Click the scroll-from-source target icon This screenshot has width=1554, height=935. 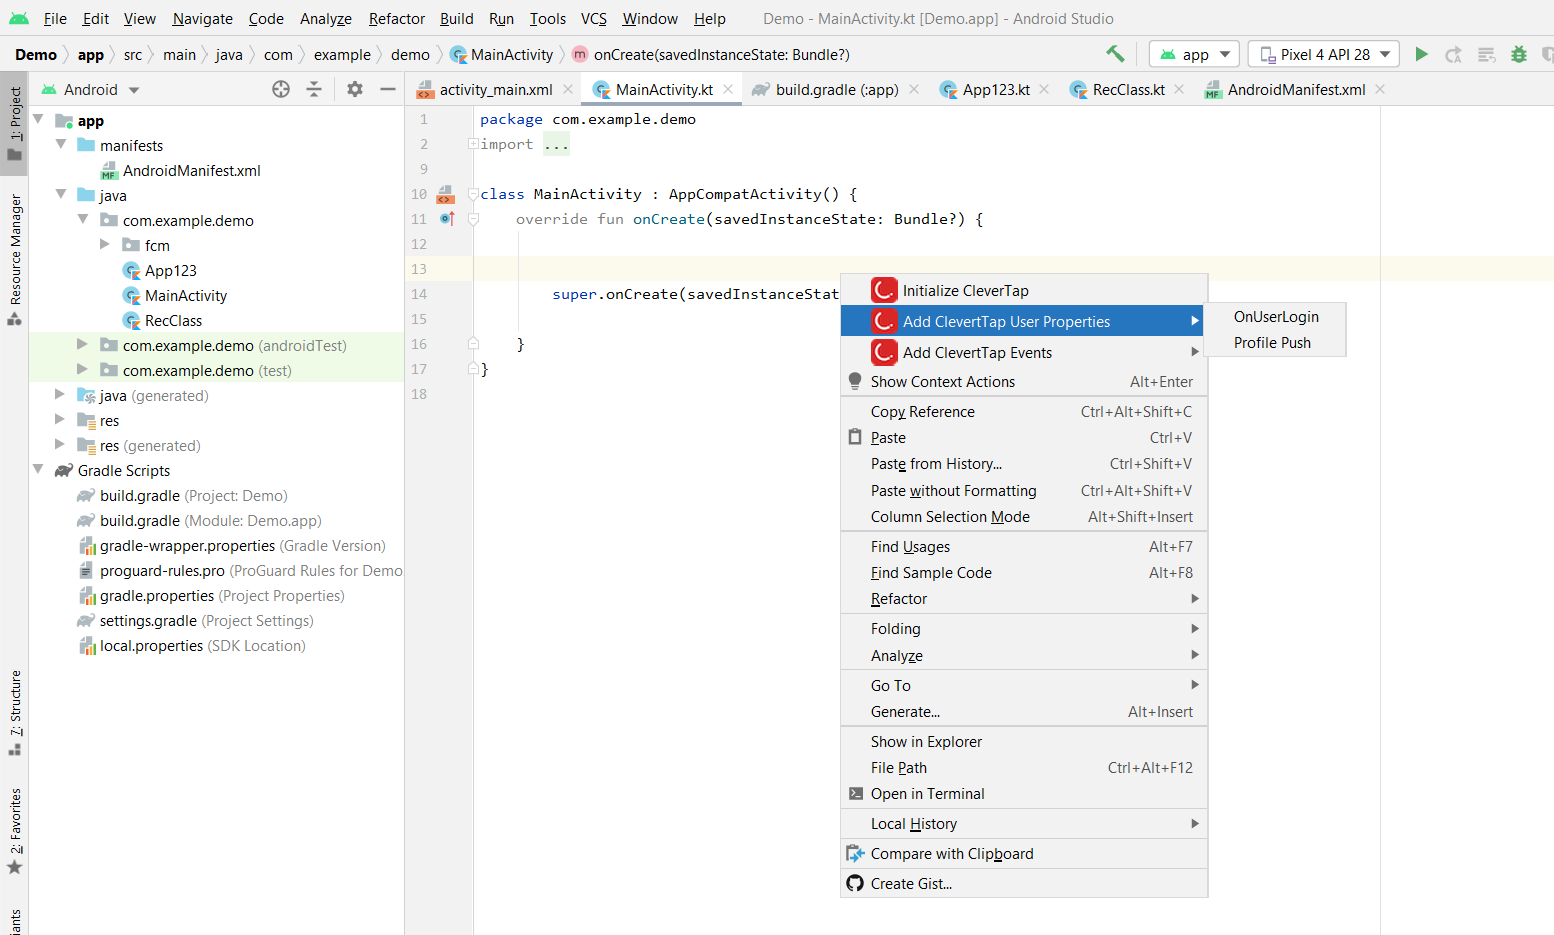click(281, 89)
